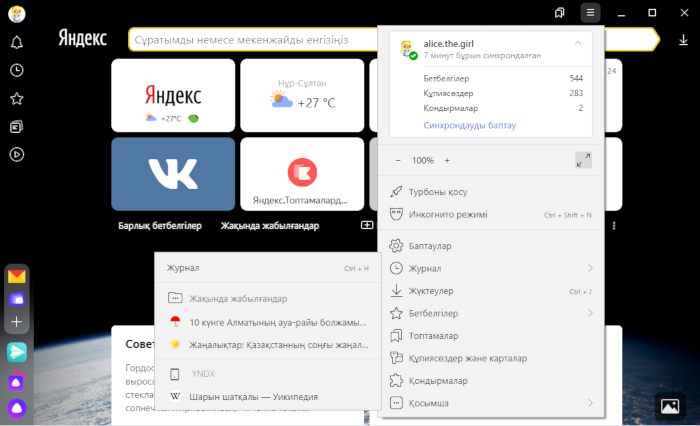
Task: Add a new sidebar app with plus
Action: pos(17,322)
